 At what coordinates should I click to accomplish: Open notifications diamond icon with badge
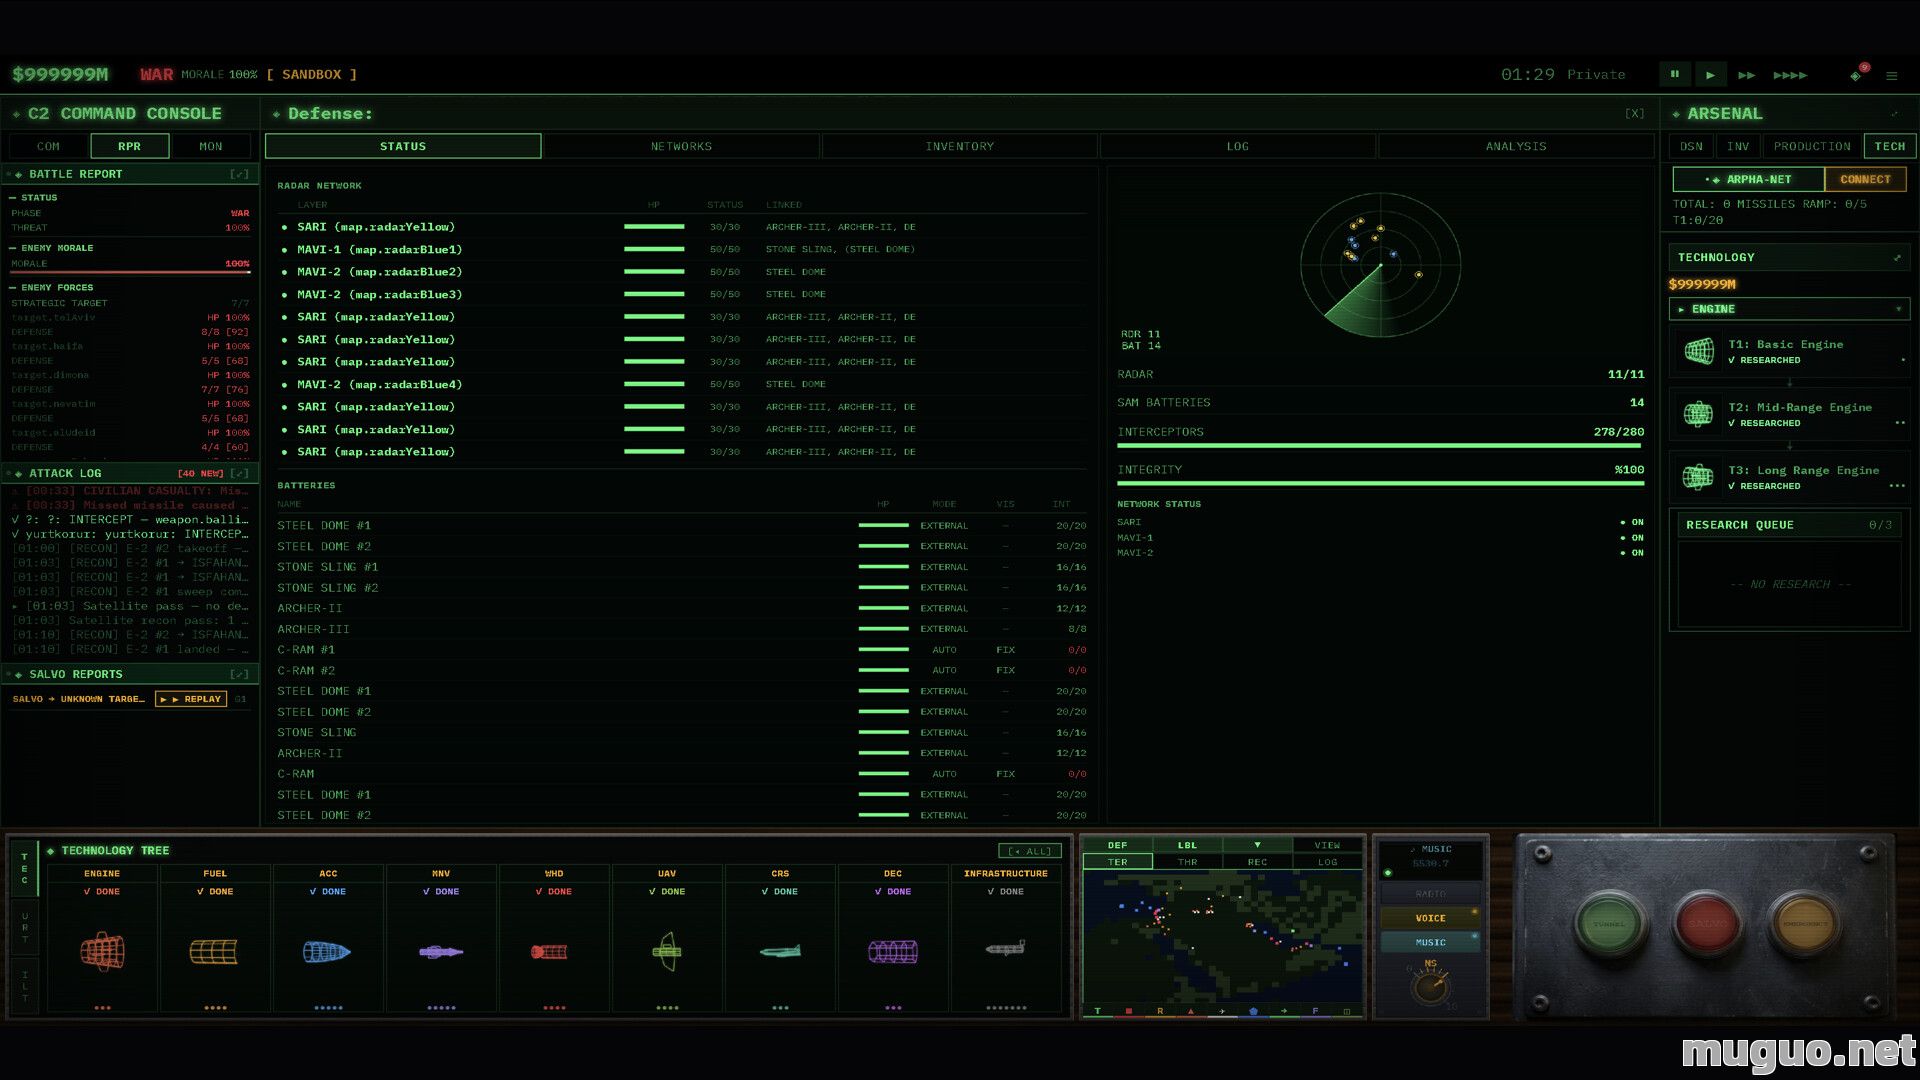(x=1858, y=74)
